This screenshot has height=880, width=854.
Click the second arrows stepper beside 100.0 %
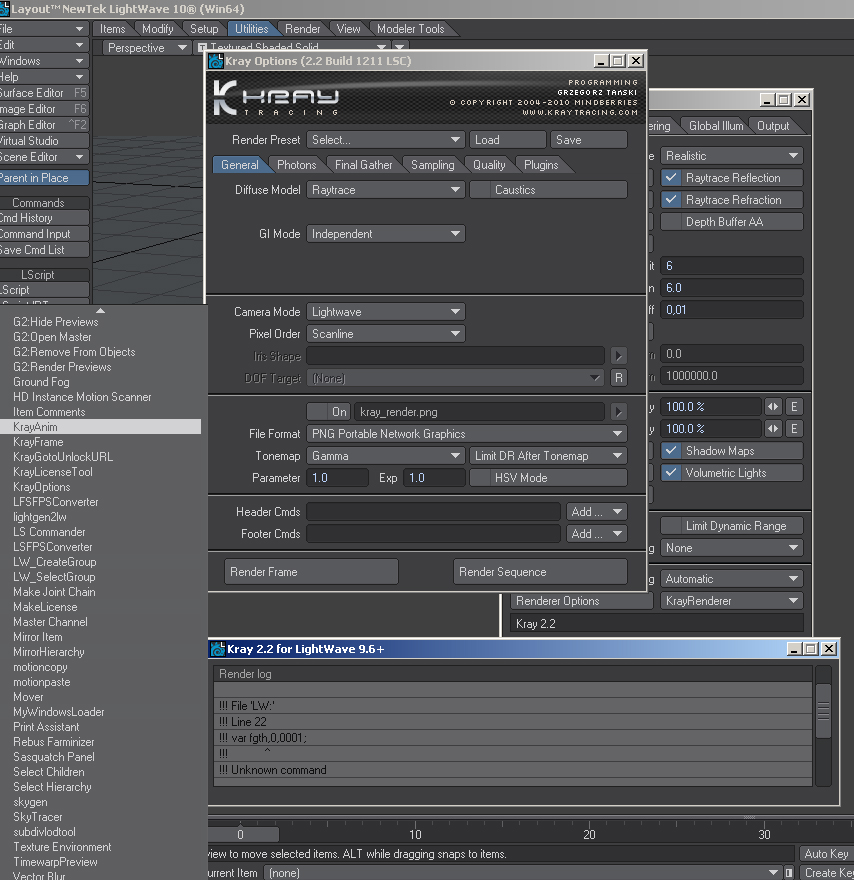coord(773,429)
